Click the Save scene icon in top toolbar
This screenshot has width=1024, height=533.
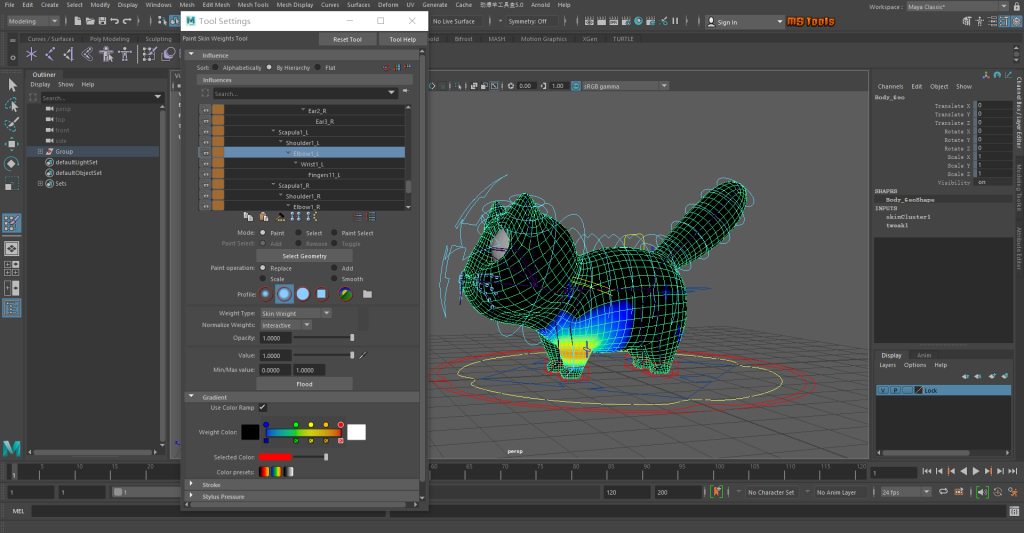point(103,21)
